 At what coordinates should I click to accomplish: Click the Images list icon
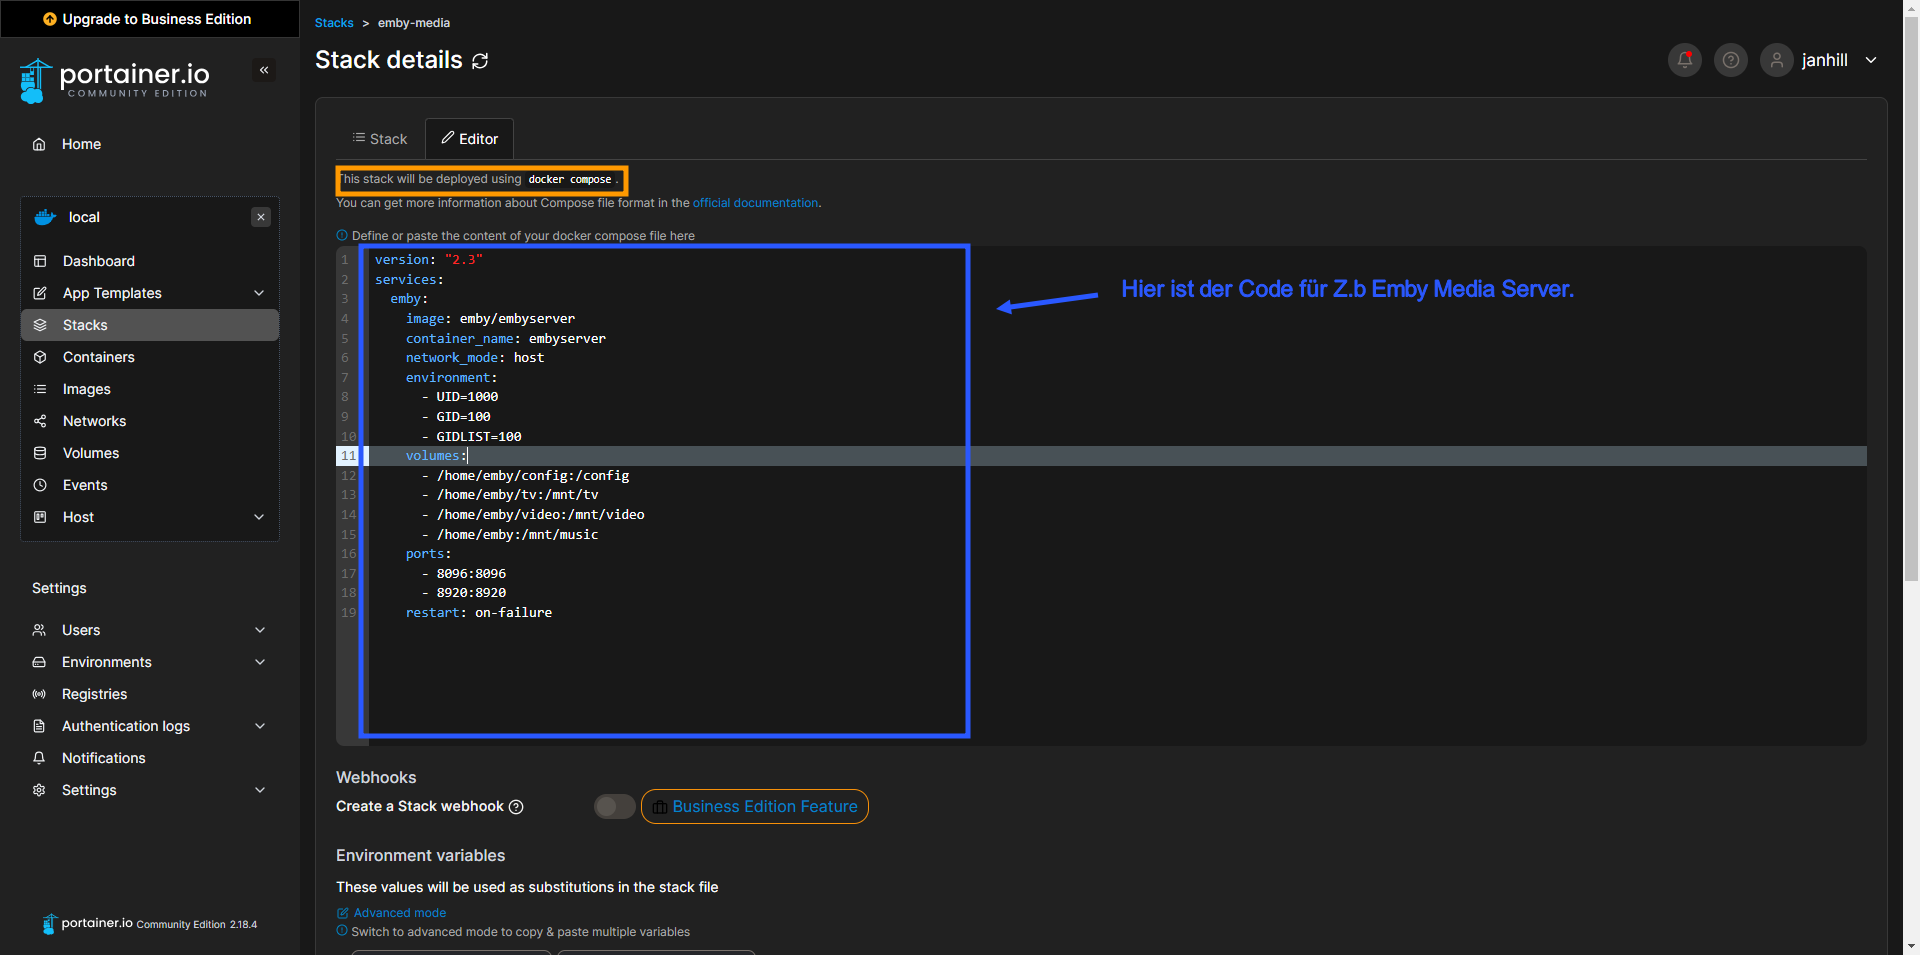[40, 389]
